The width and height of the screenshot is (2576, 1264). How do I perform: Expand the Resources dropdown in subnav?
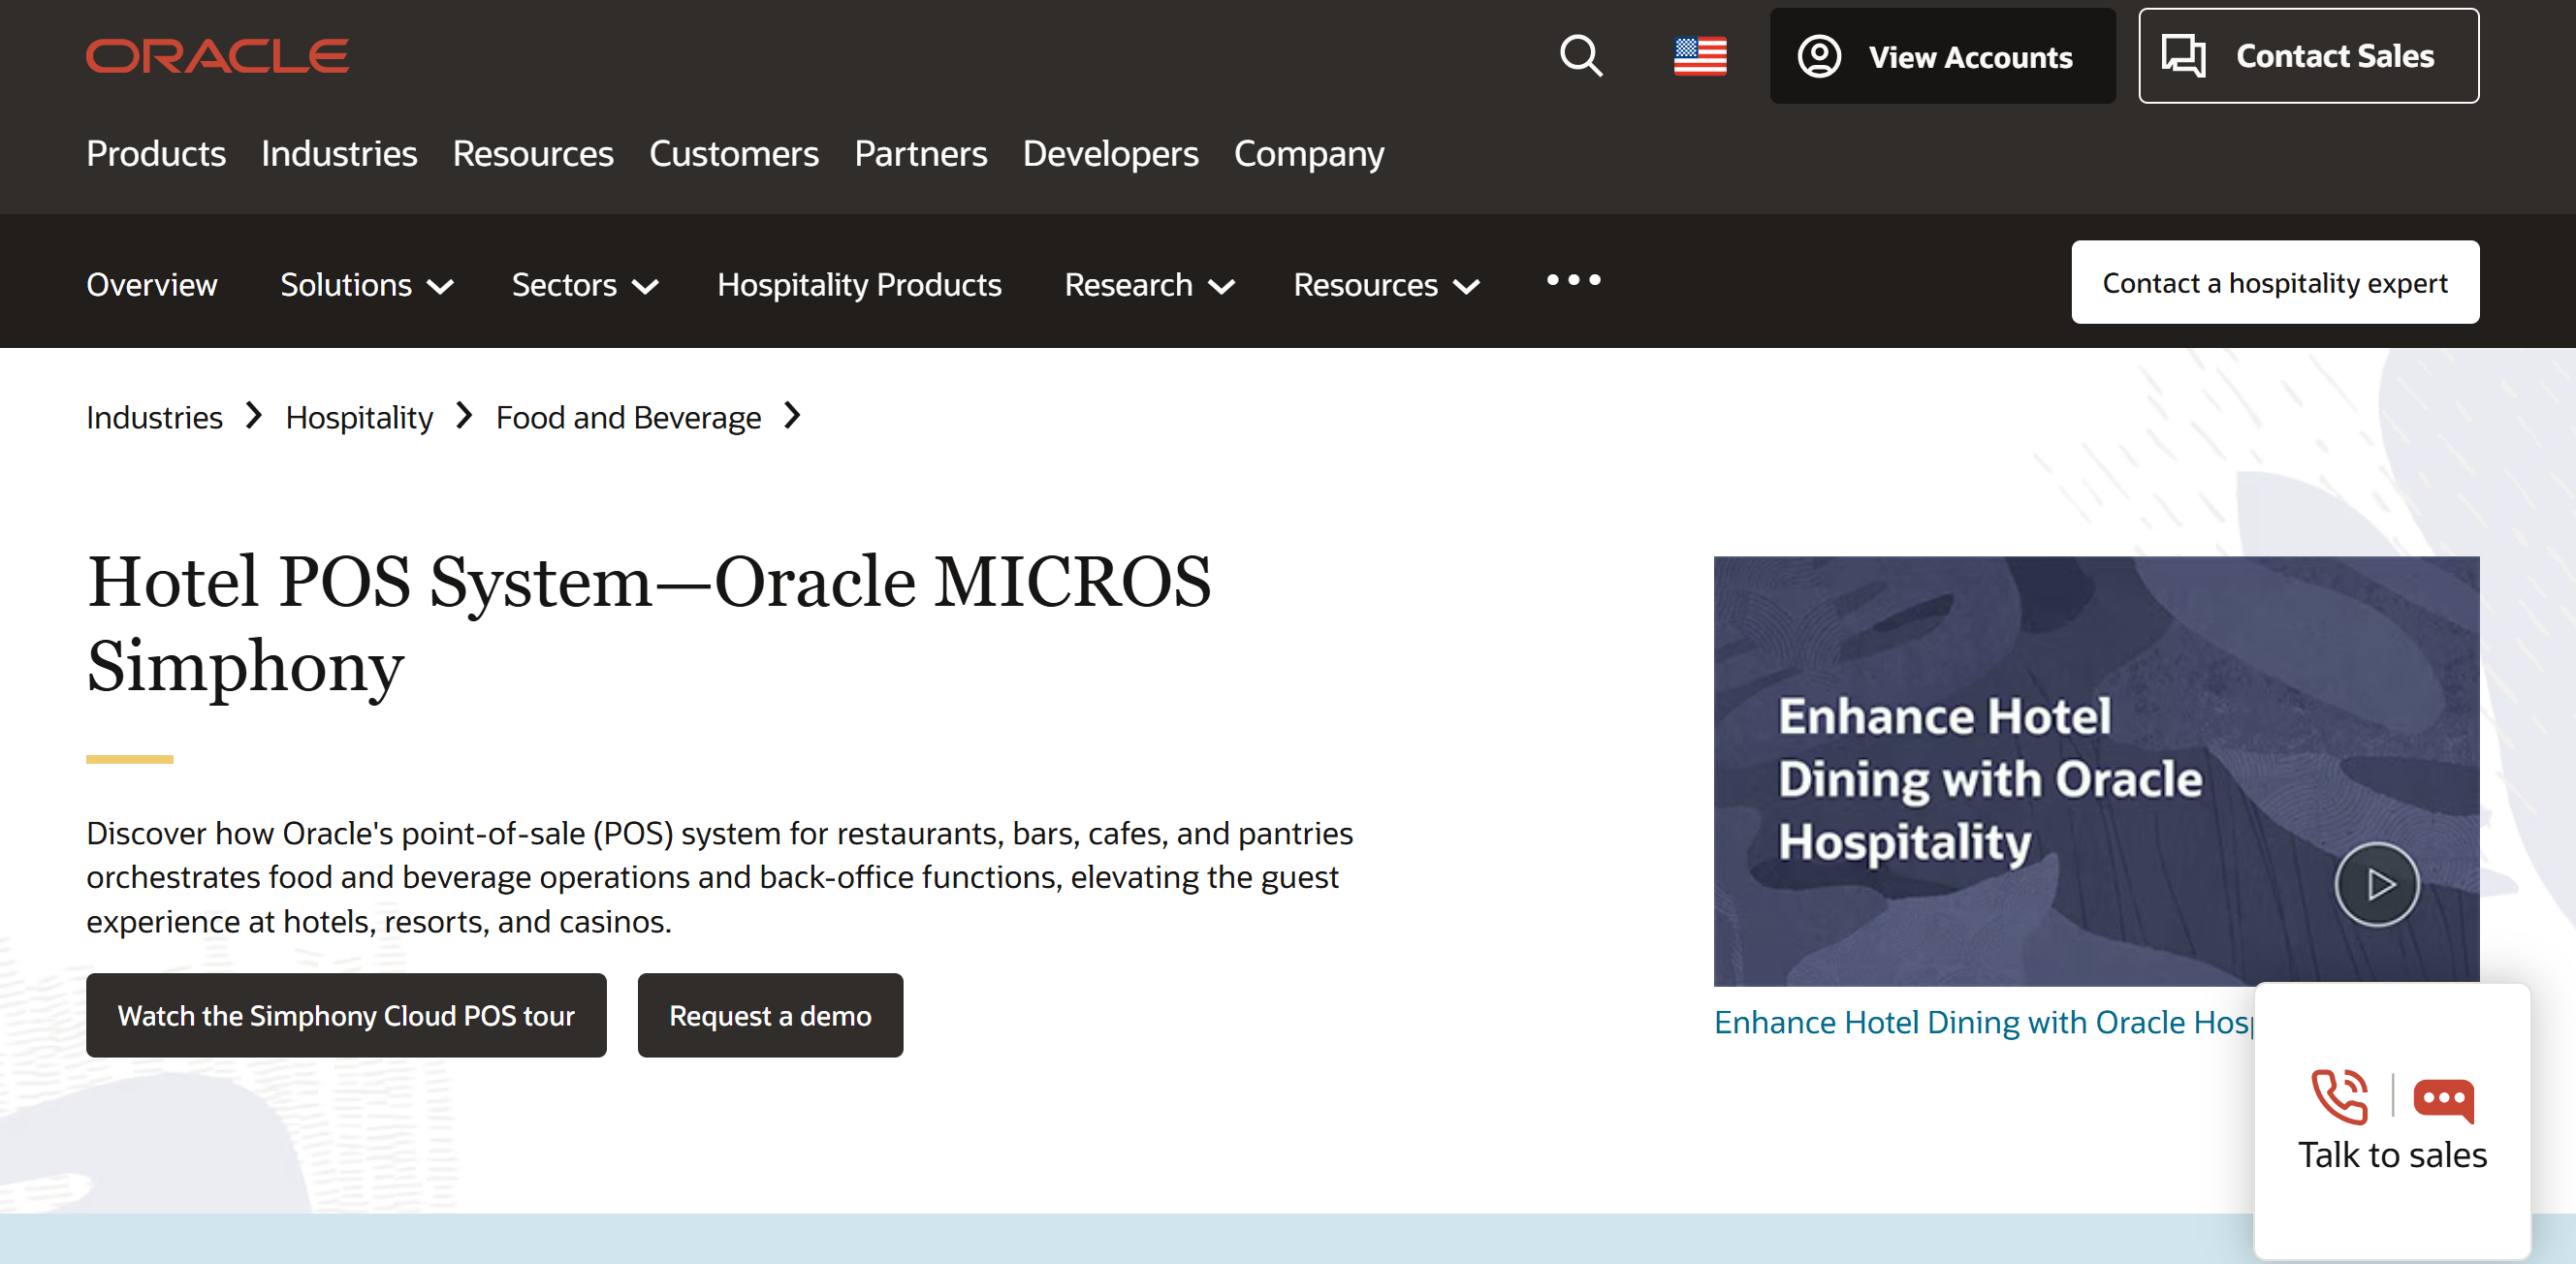pyautogui.click(x=1386, y=284)
